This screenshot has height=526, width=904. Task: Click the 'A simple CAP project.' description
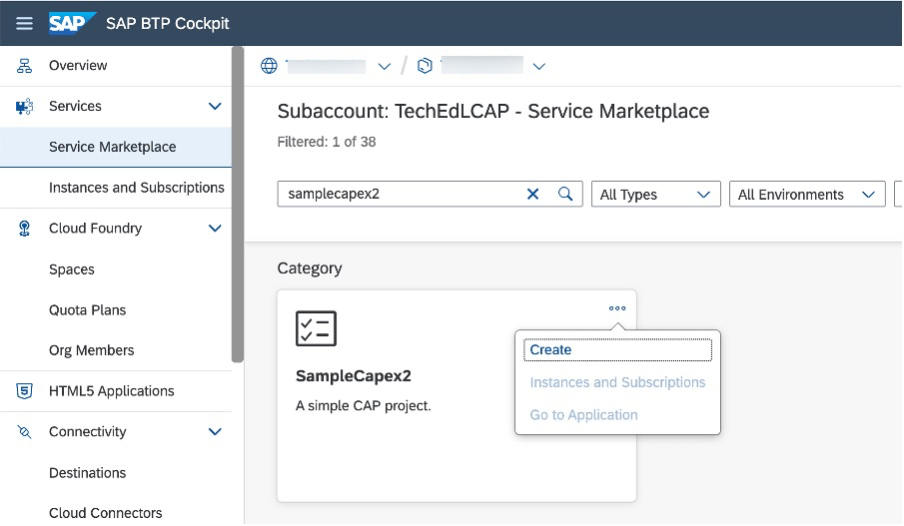(x=363, y=406)
